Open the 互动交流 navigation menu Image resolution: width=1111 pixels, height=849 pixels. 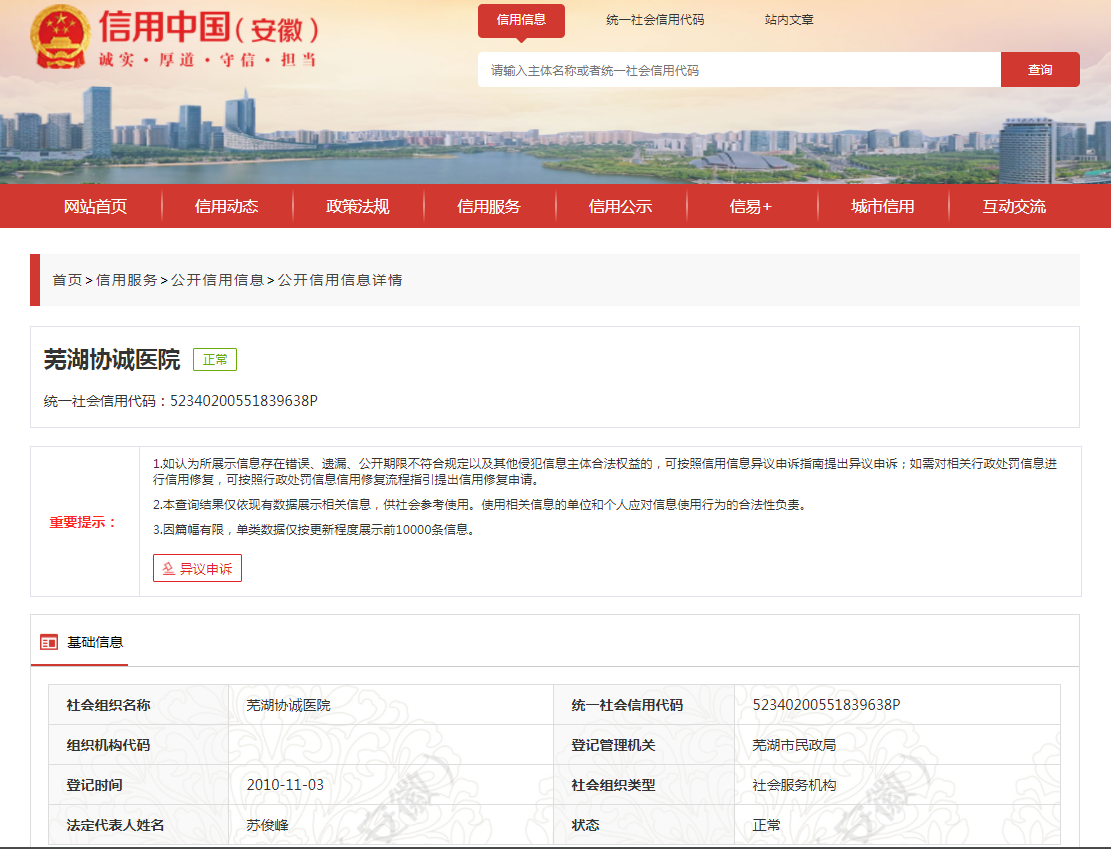1014,206
